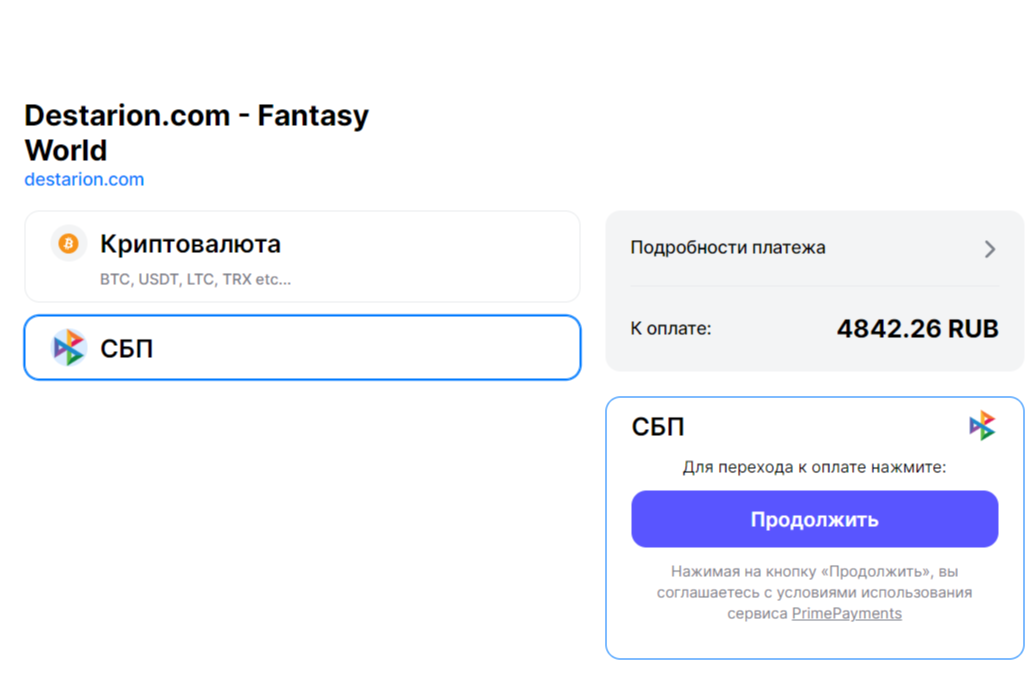The width and height of the screenshot is (1035, 689).
Task: Click the BTC, USDT, LTC, TRX subtitle
Action: (x=195, y=280)
